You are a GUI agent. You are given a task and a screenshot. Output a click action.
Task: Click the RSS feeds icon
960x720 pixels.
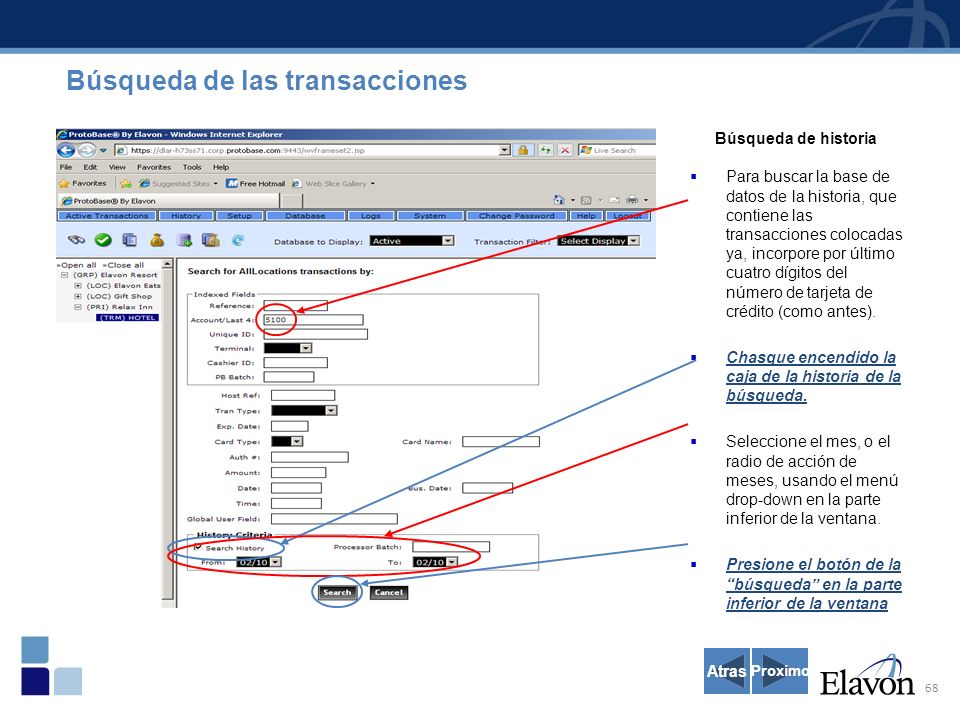pos(586,200)
